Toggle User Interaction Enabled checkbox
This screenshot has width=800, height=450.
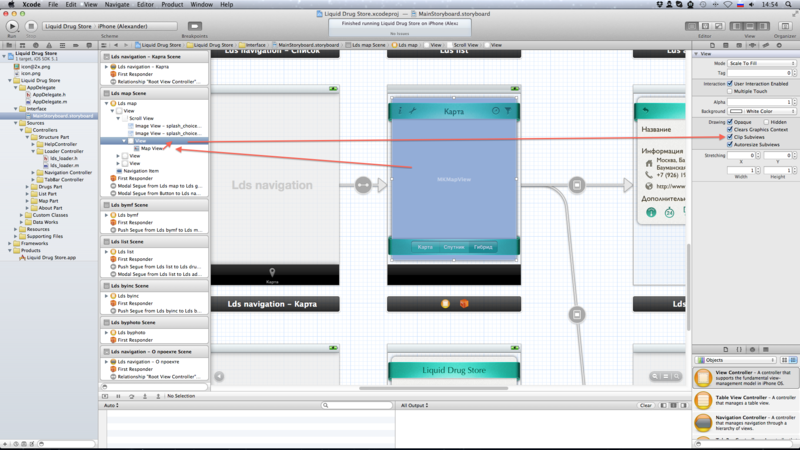[730, 84]
